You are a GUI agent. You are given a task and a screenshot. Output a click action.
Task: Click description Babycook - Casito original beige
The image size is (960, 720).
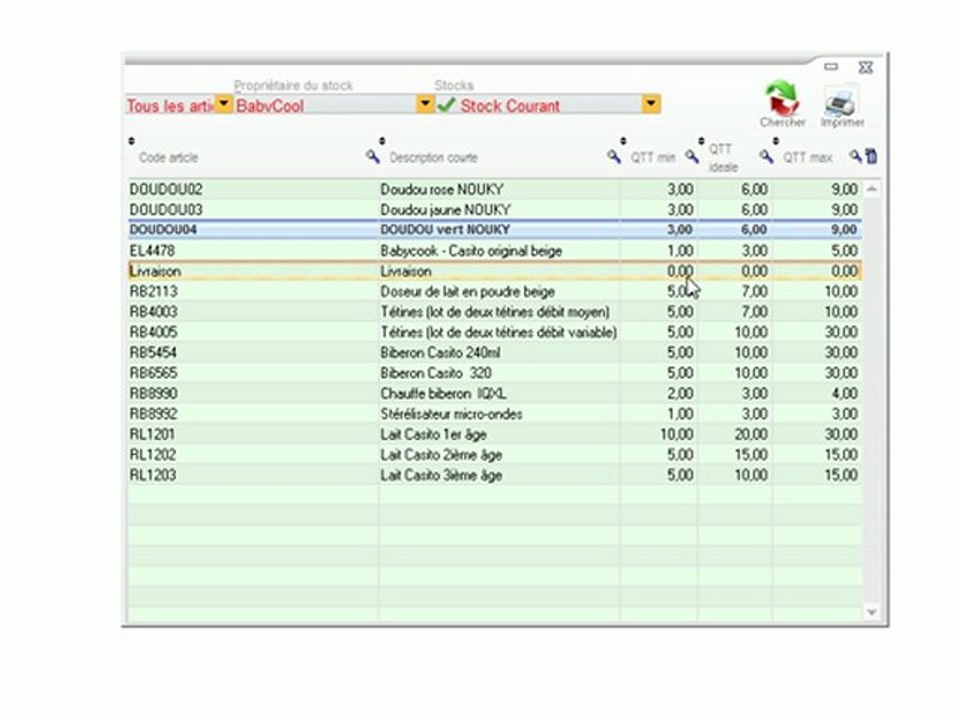(x=471, y=250)
